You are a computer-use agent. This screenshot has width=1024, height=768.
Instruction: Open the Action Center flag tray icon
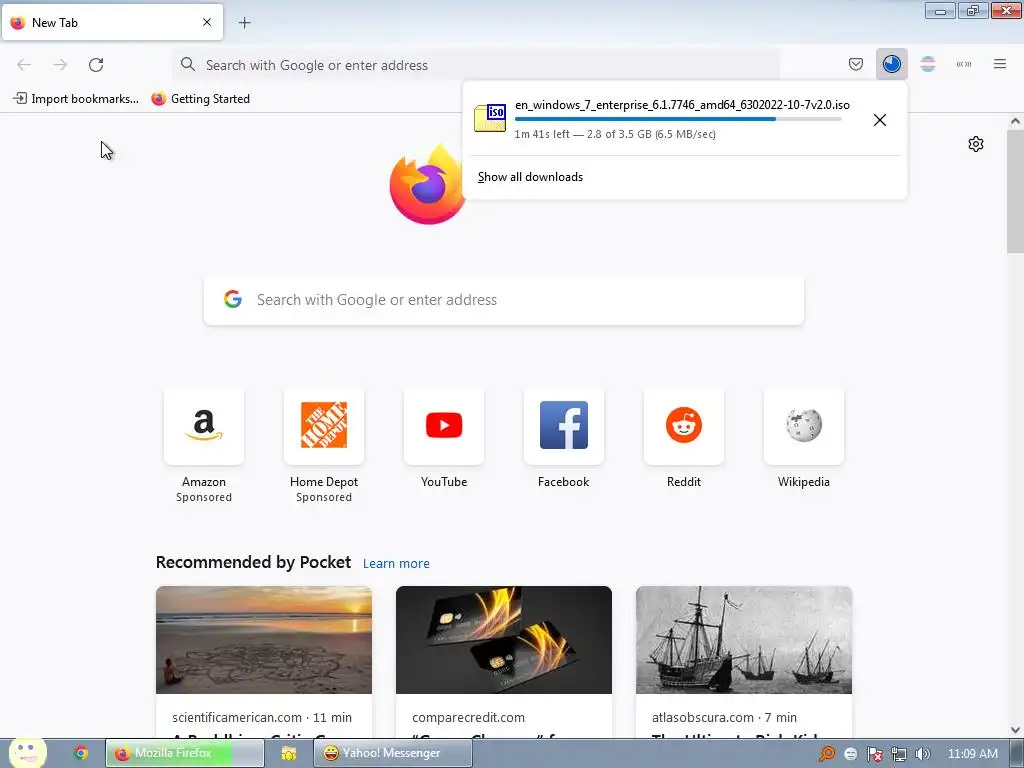(x=875, y=754)
